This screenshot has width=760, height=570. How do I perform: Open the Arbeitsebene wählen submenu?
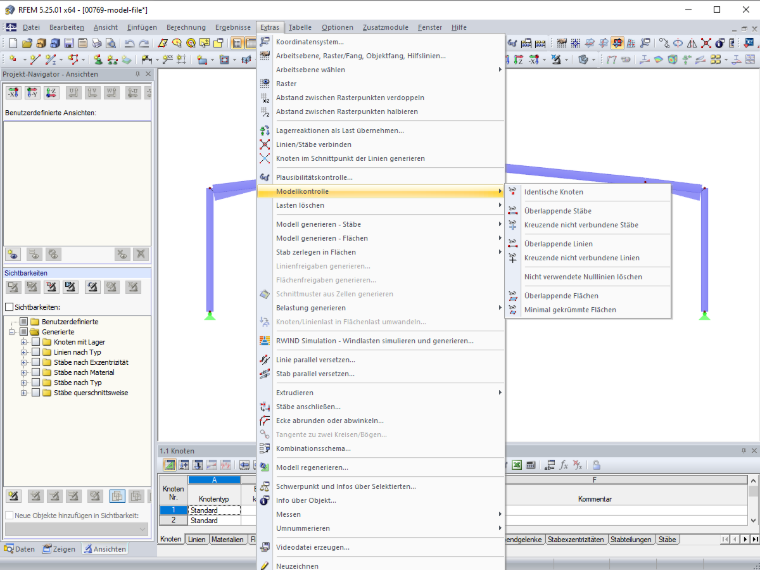tap(381, 69)
